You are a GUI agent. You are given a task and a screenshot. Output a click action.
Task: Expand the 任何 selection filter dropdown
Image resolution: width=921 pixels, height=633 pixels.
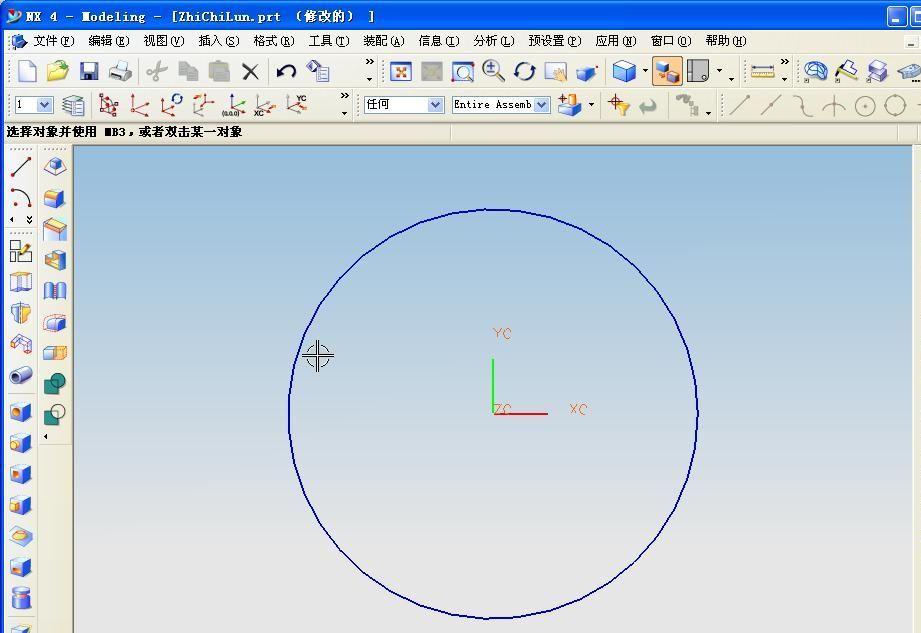point(435,105)
